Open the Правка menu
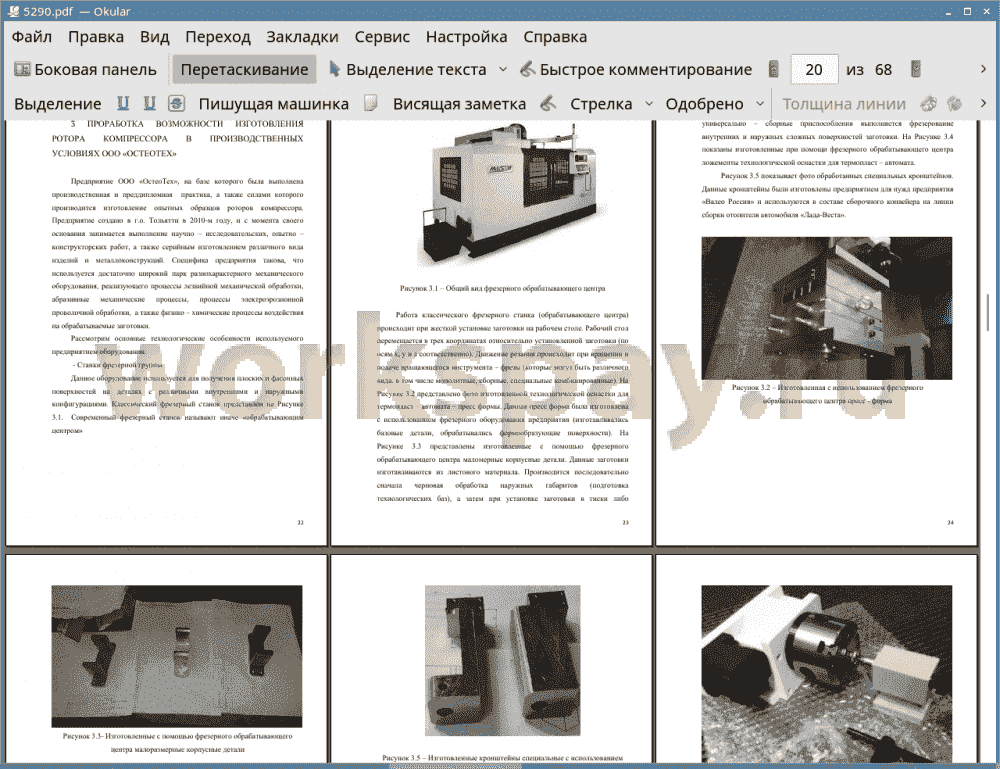 (96, 37)
